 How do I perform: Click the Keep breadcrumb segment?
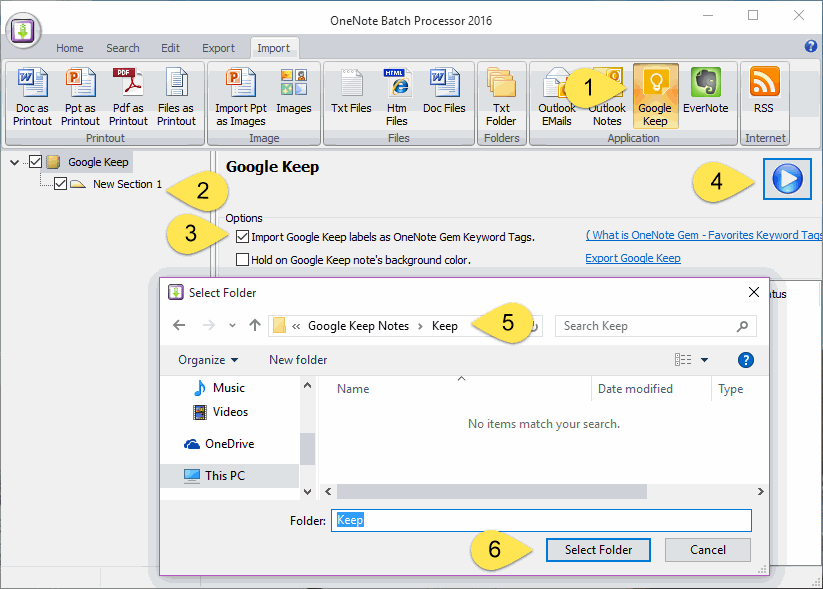coord(445,326)
